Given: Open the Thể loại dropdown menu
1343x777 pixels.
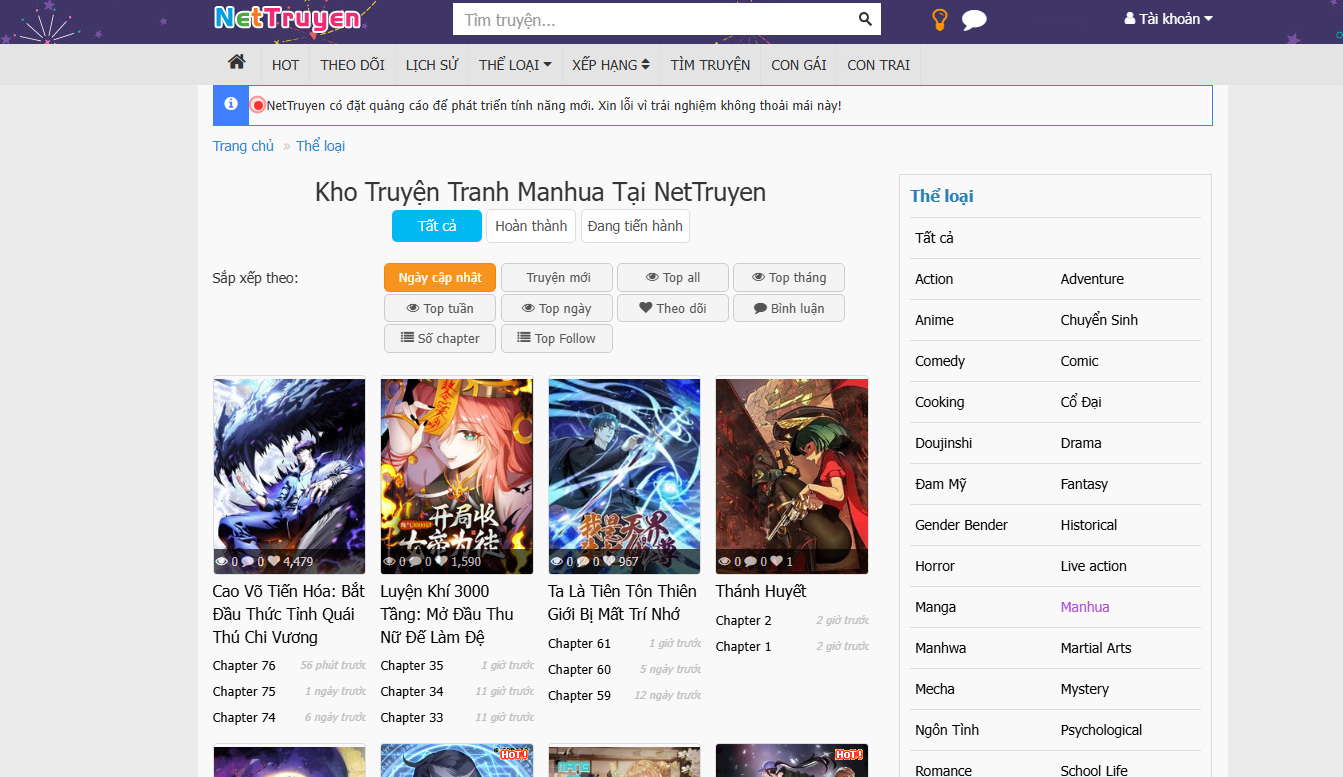Looking at the screenshot, I should [515, 65].
